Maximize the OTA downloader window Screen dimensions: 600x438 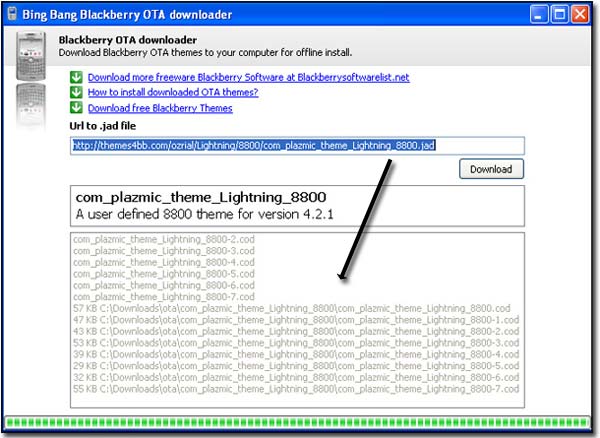point(561,14)
